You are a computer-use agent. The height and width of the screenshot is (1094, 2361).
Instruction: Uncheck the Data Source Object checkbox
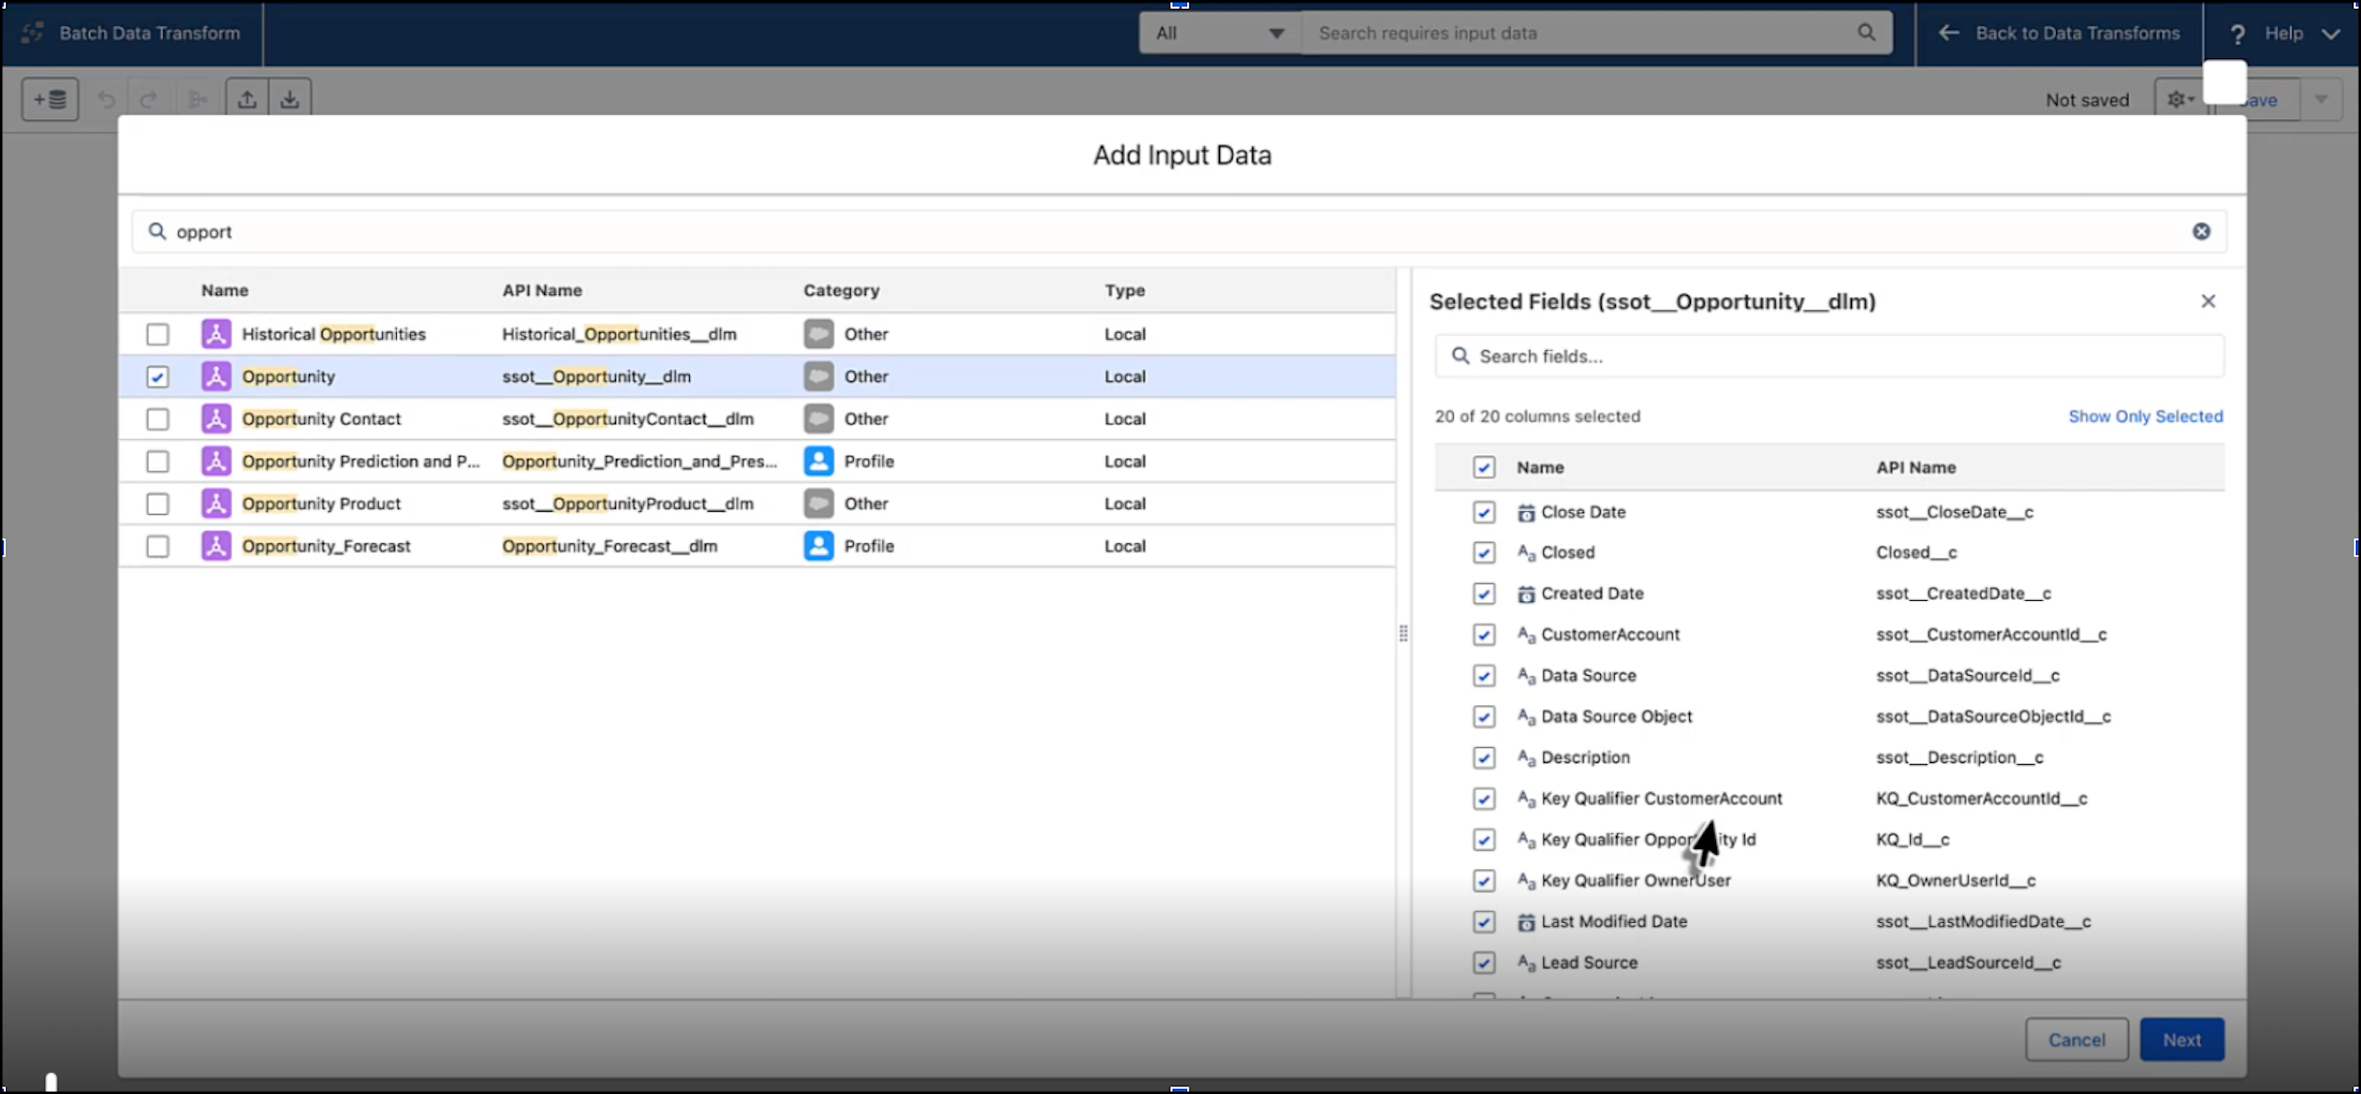coord(1484,717)
